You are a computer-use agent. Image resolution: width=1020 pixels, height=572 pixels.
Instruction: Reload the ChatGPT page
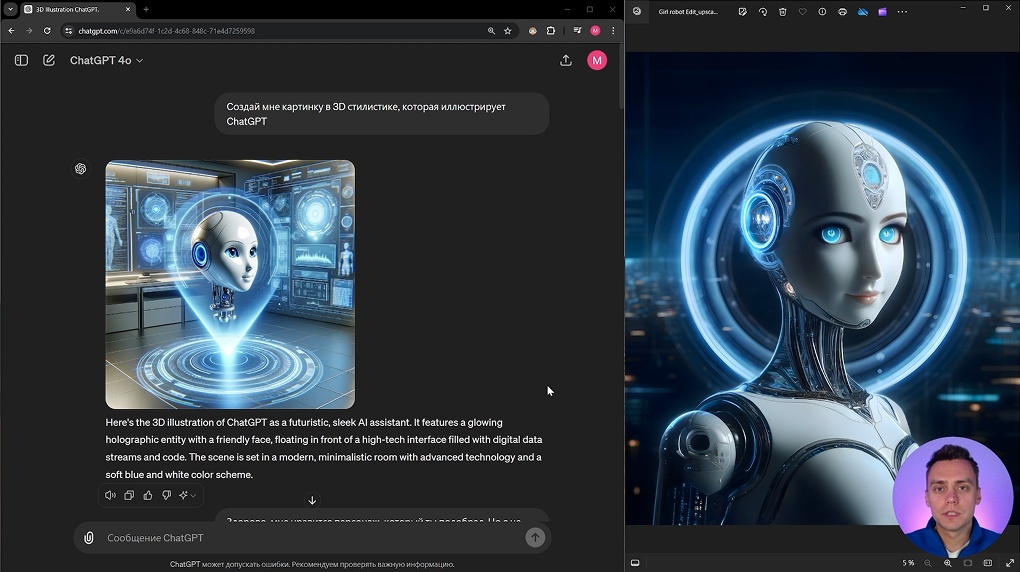(47, 31)
